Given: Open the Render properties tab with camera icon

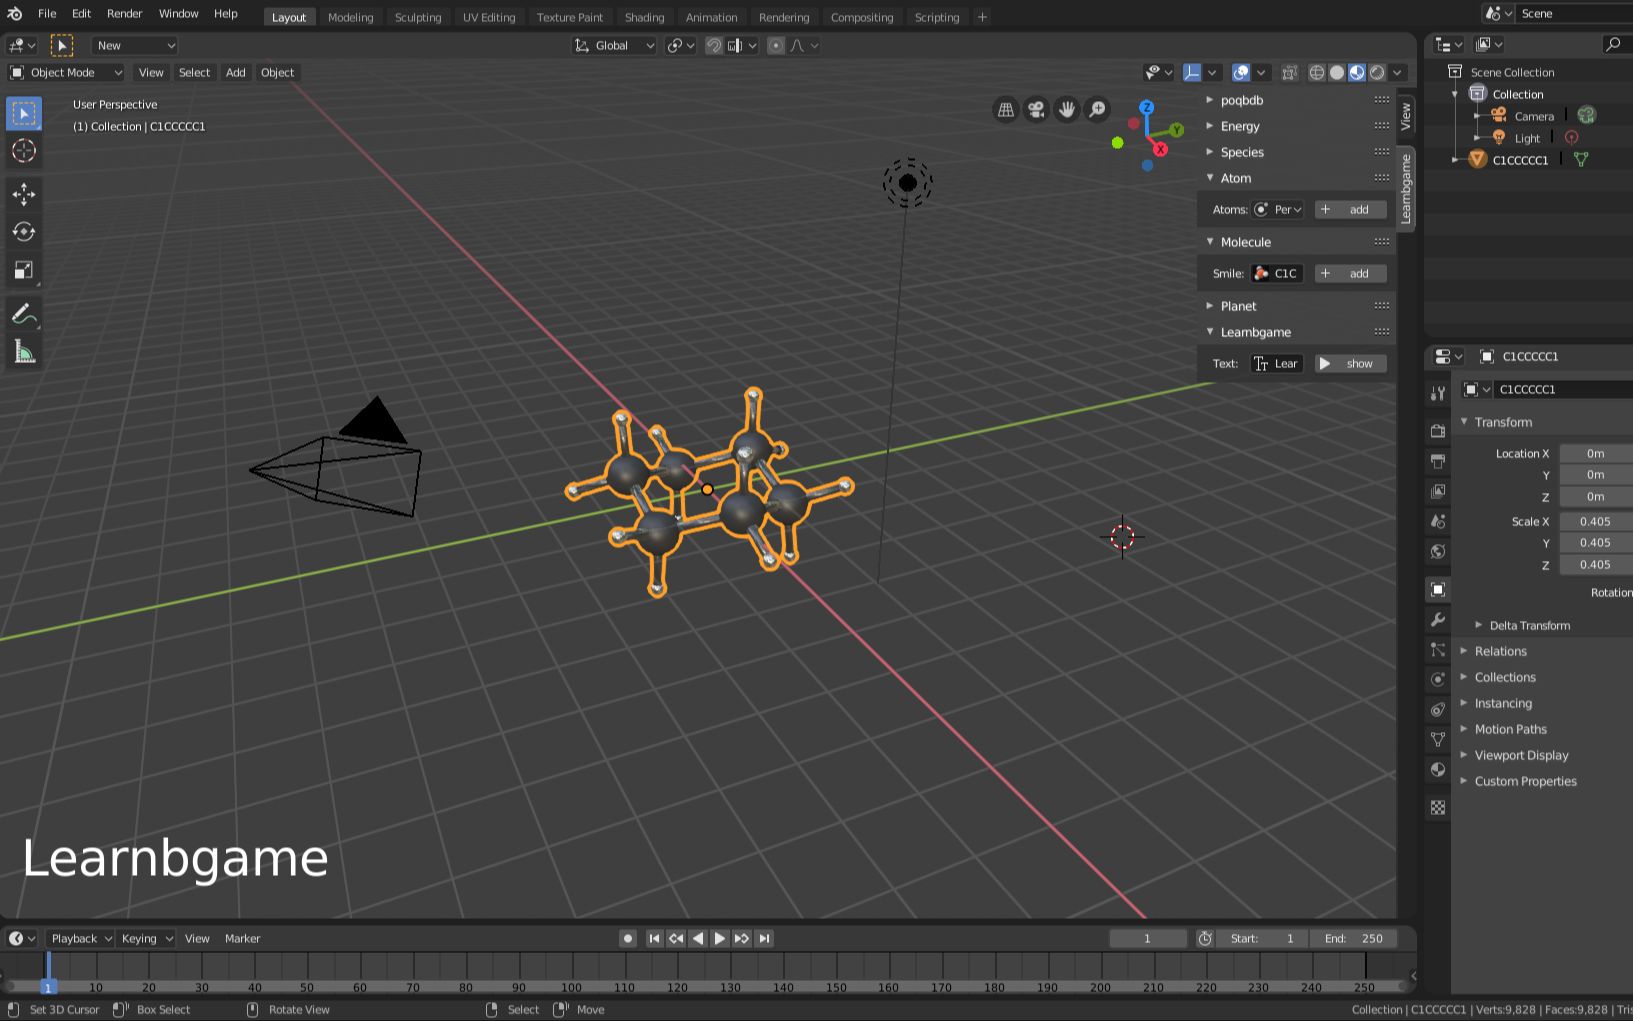Looking at the screenshot, I should (1437, 431).
